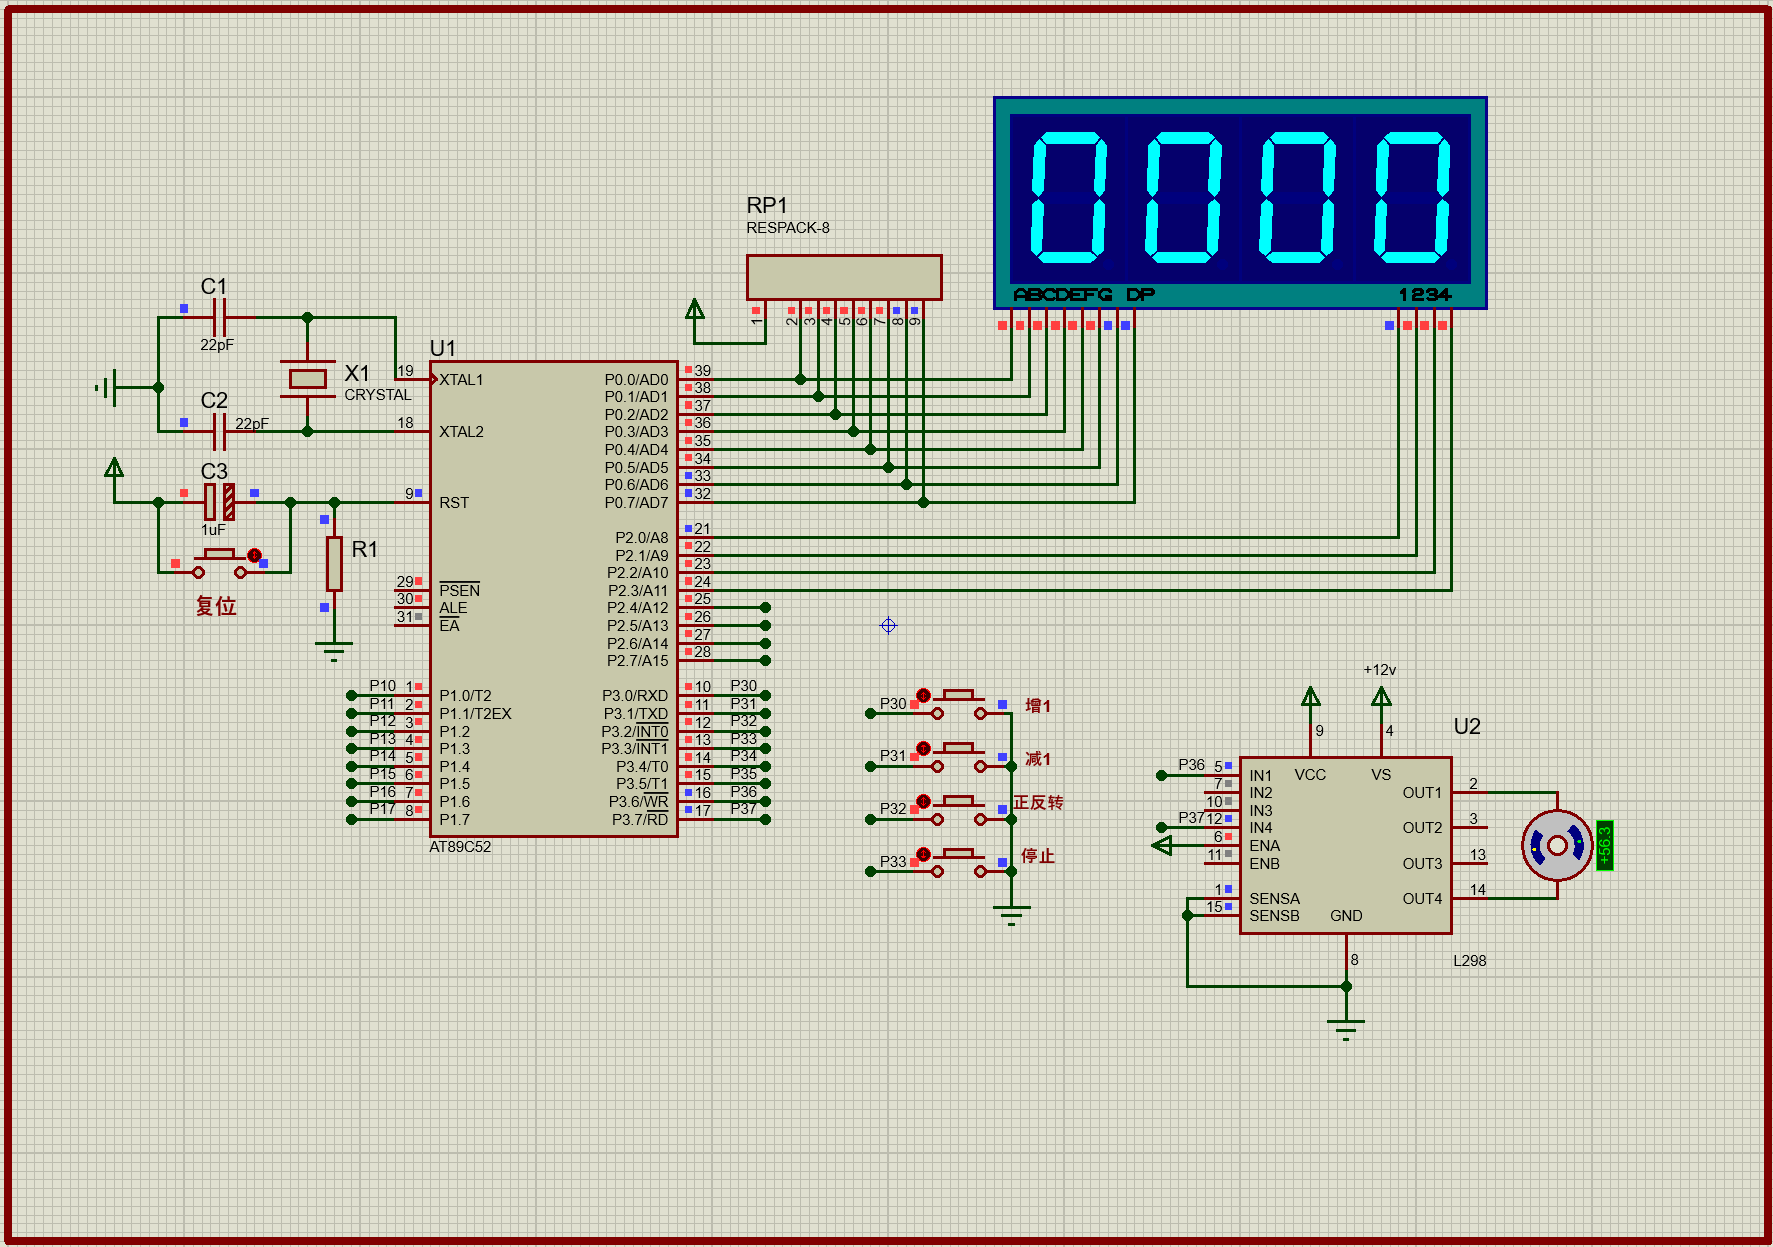
Task: Click the L298 part name text
Action: 1470,961
